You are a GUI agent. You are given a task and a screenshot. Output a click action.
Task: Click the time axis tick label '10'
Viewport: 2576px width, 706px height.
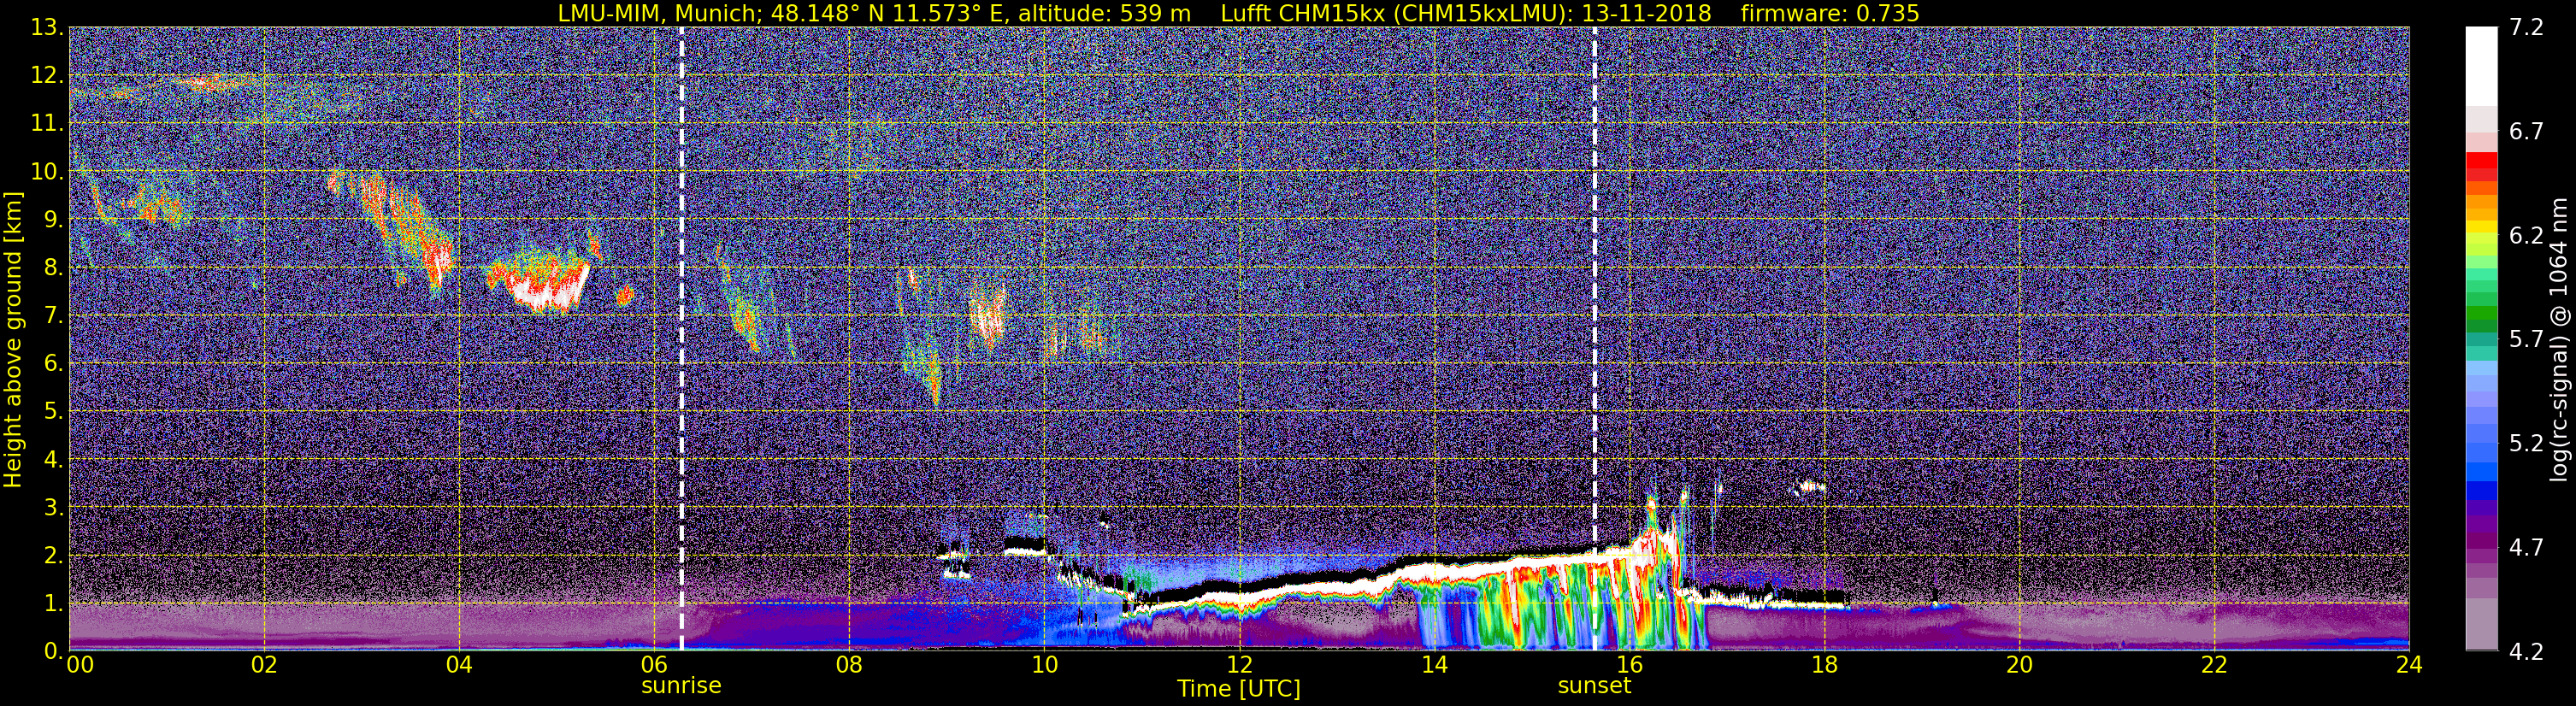[1044, 665]
